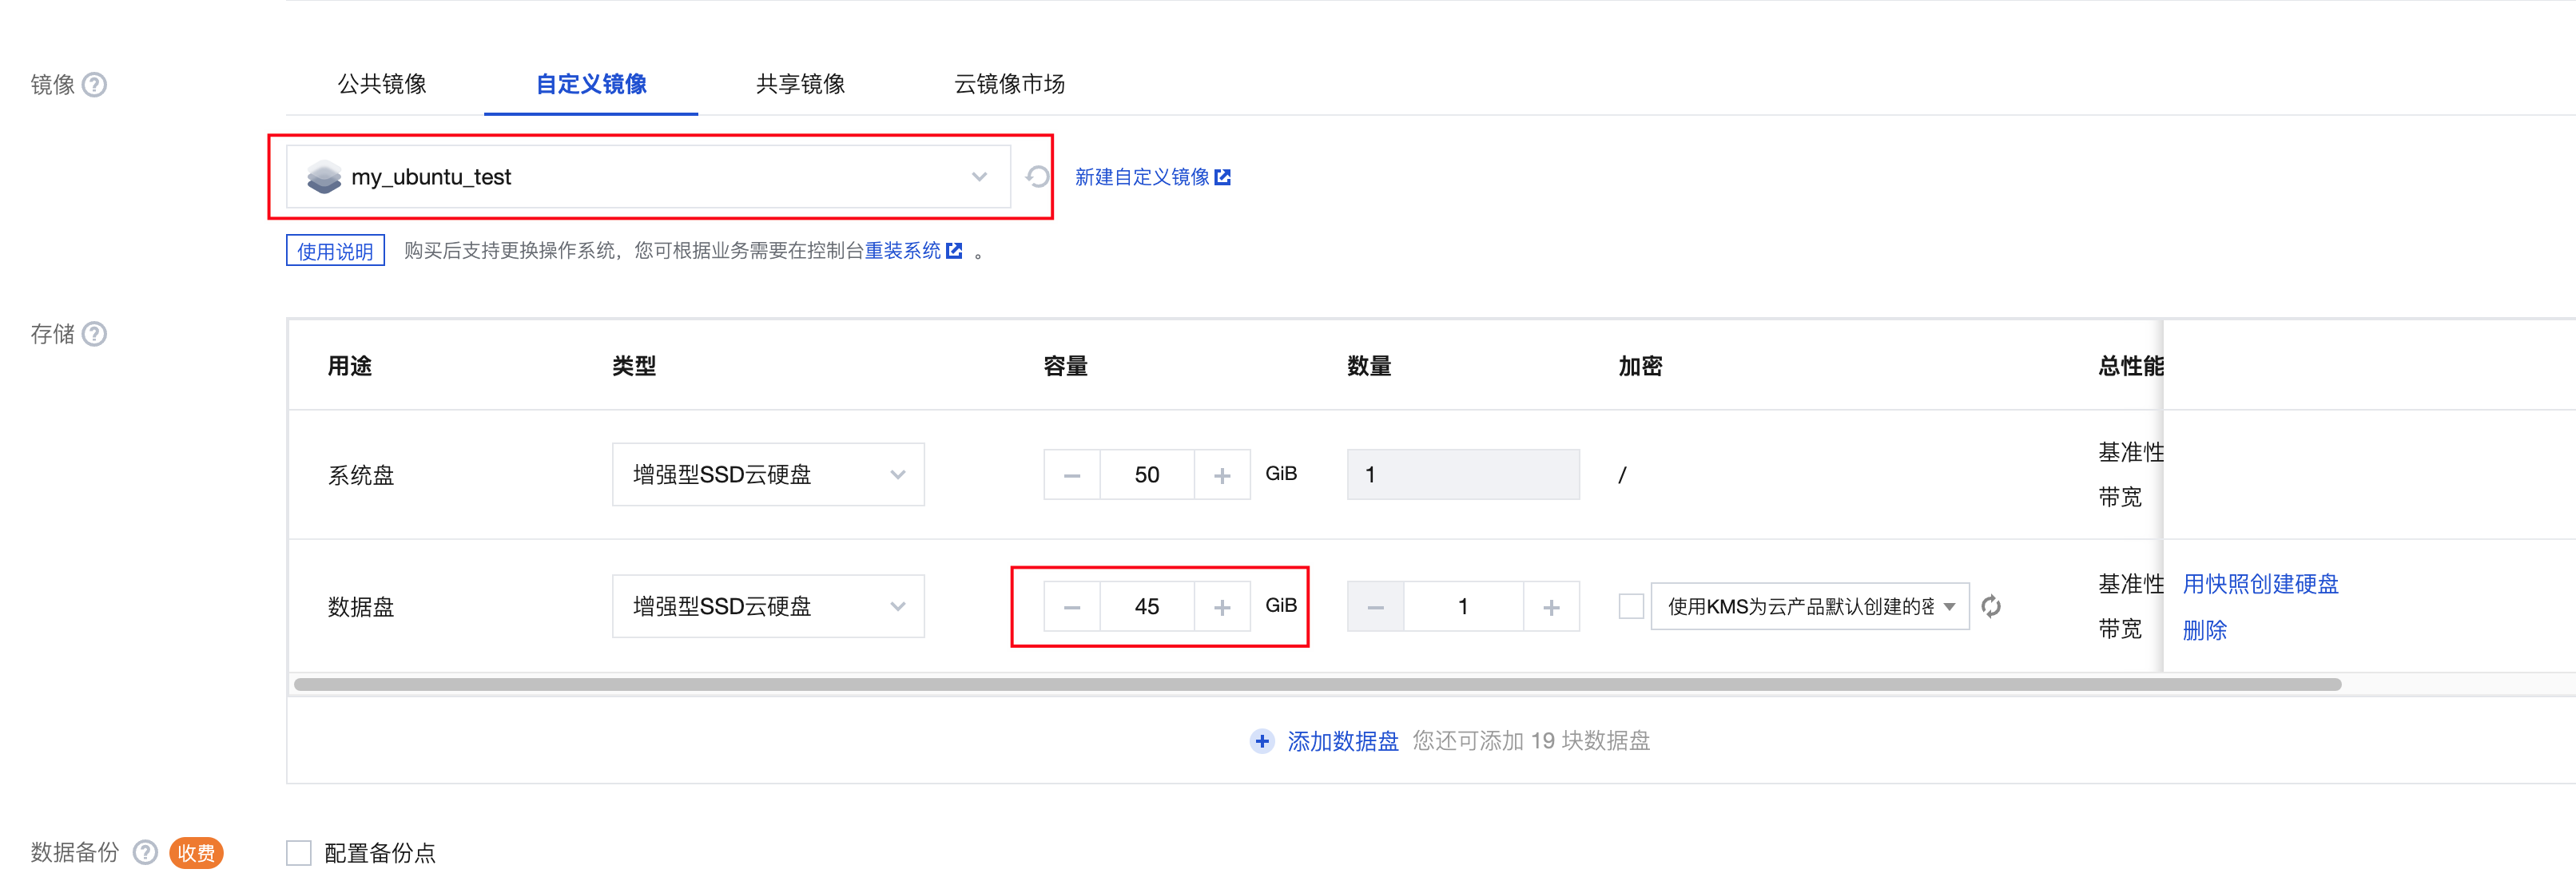Refresh the KMS key list
The width and height of the screenshot is (2576, 877).
click(1990, 606)
